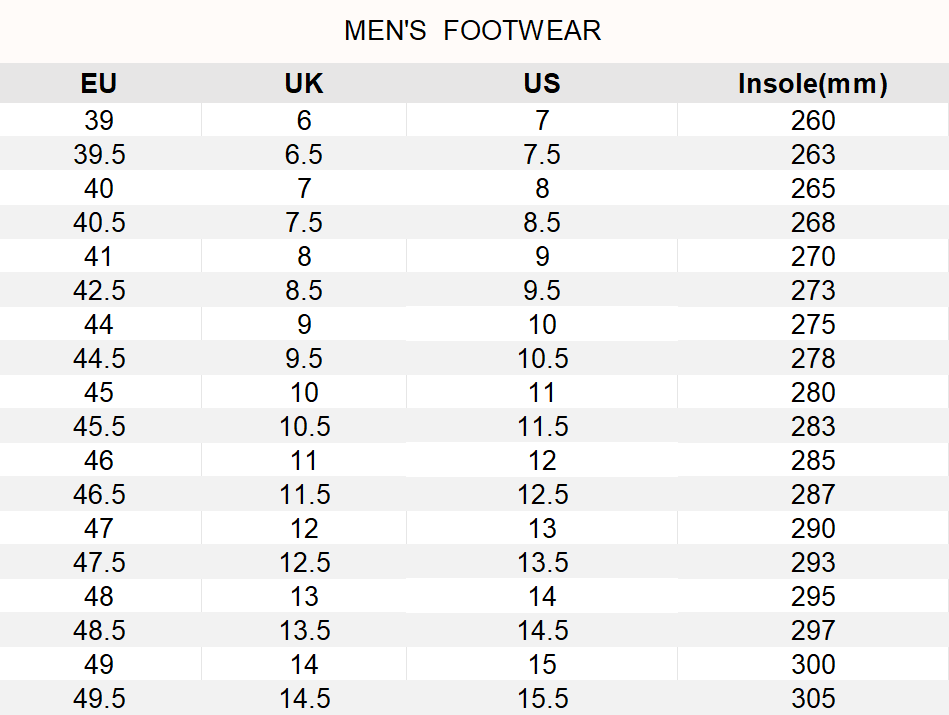Click EU size 45.5 cell
The image size is (949, 715).
tap(99, 427)
